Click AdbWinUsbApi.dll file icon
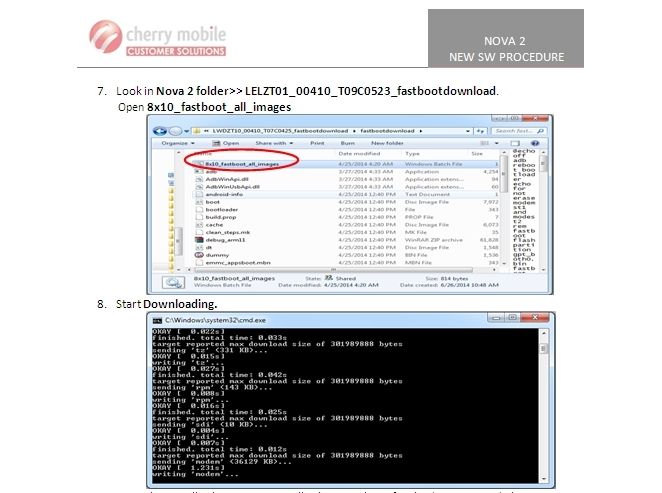This screenshot has height=493, width=662. 199,187
